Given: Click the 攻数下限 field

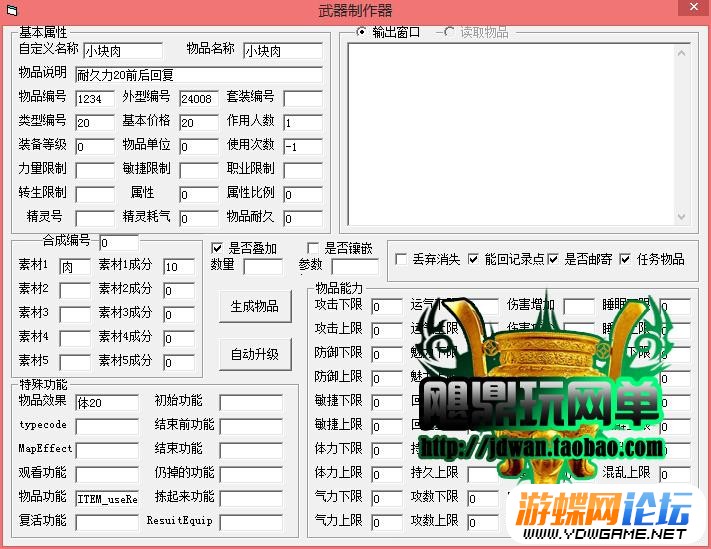Looking at the screenshot, I should [x=483, y=499].
